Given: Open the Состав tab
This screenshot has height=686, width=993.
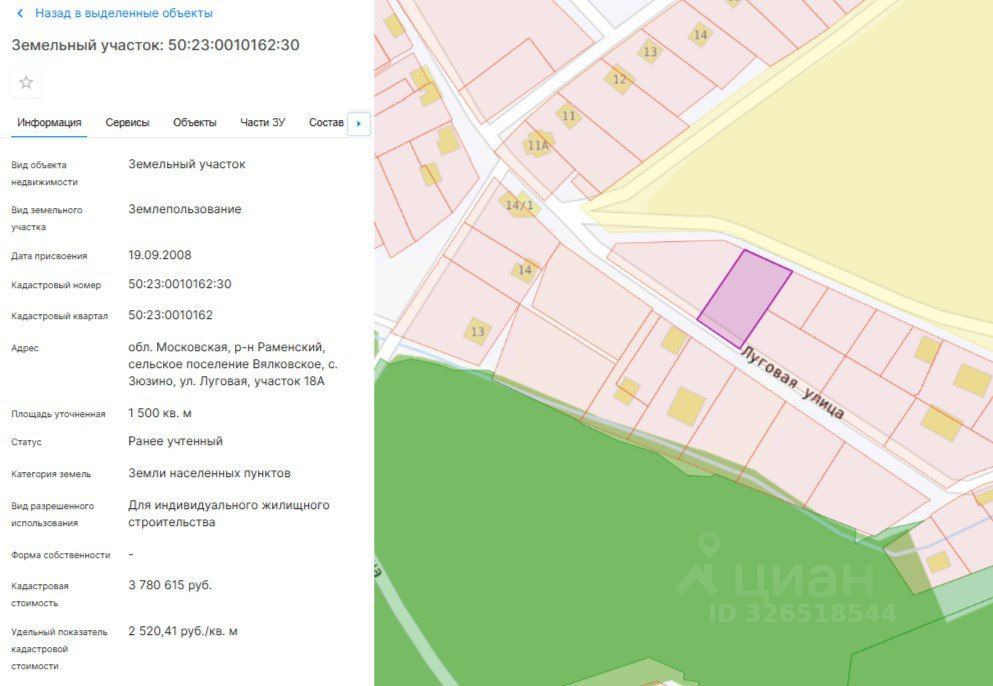Looking at the screenshot, I should pyautogui.click(x=326, y=123).
